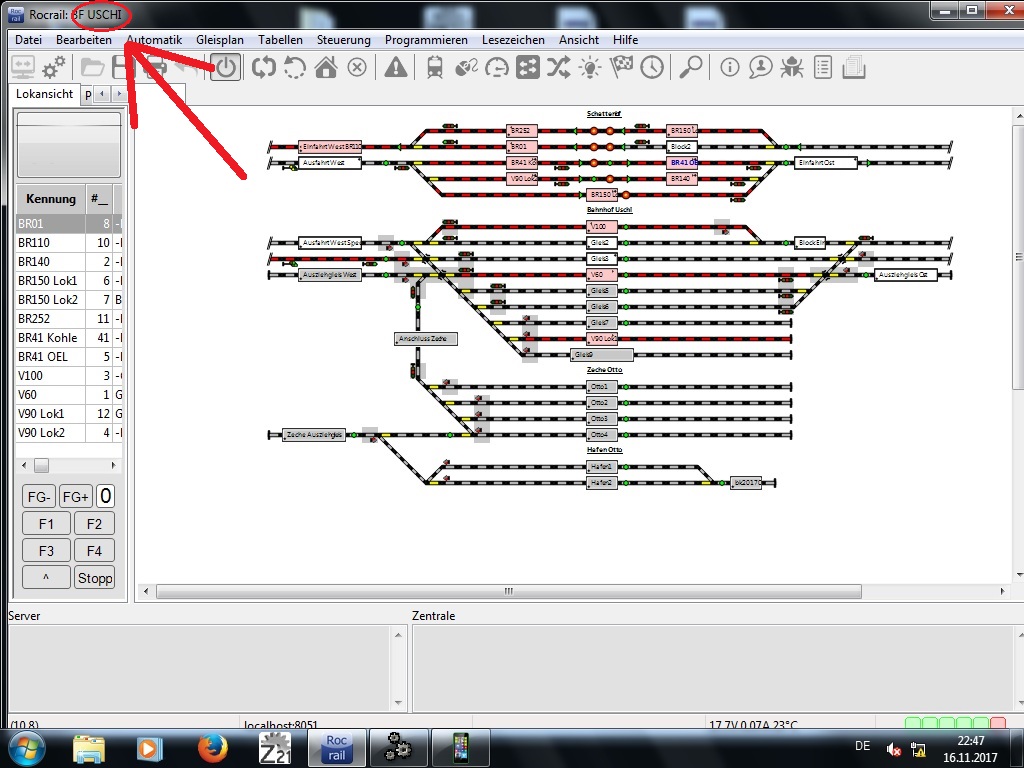
Task: Click the tab strip left scroll arrow
Action: coord(102,94)
